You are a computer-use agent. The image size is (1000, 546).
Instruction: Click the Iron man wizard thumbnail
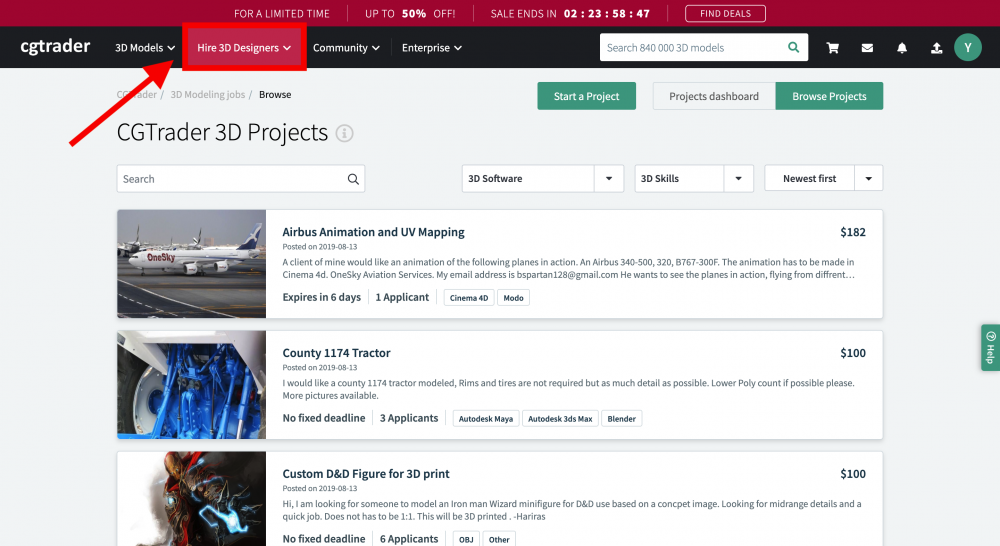click(x=191, y=499)
